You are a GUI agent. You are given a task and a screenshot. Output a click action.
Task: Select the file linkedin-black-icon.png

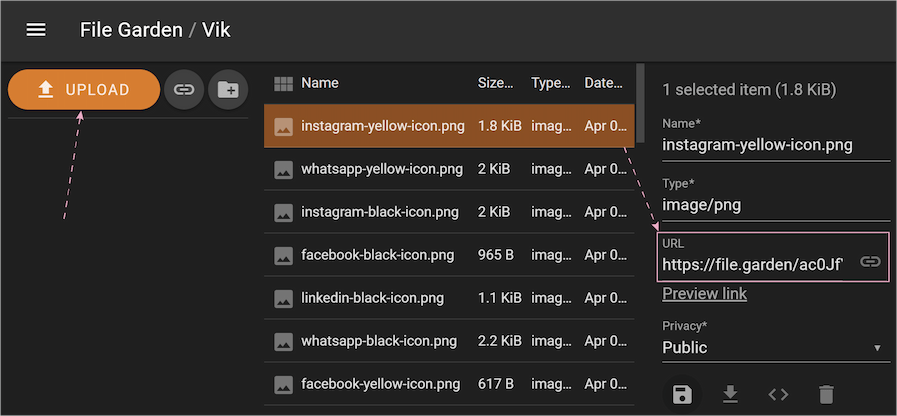(449, 298)
